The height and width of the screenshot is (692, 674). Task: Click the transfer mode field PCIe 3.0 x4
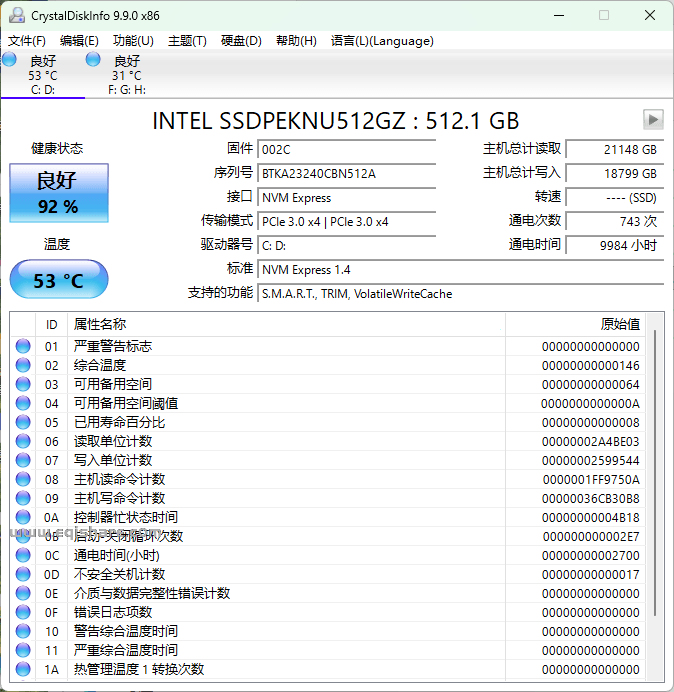[x=347, y=221]
